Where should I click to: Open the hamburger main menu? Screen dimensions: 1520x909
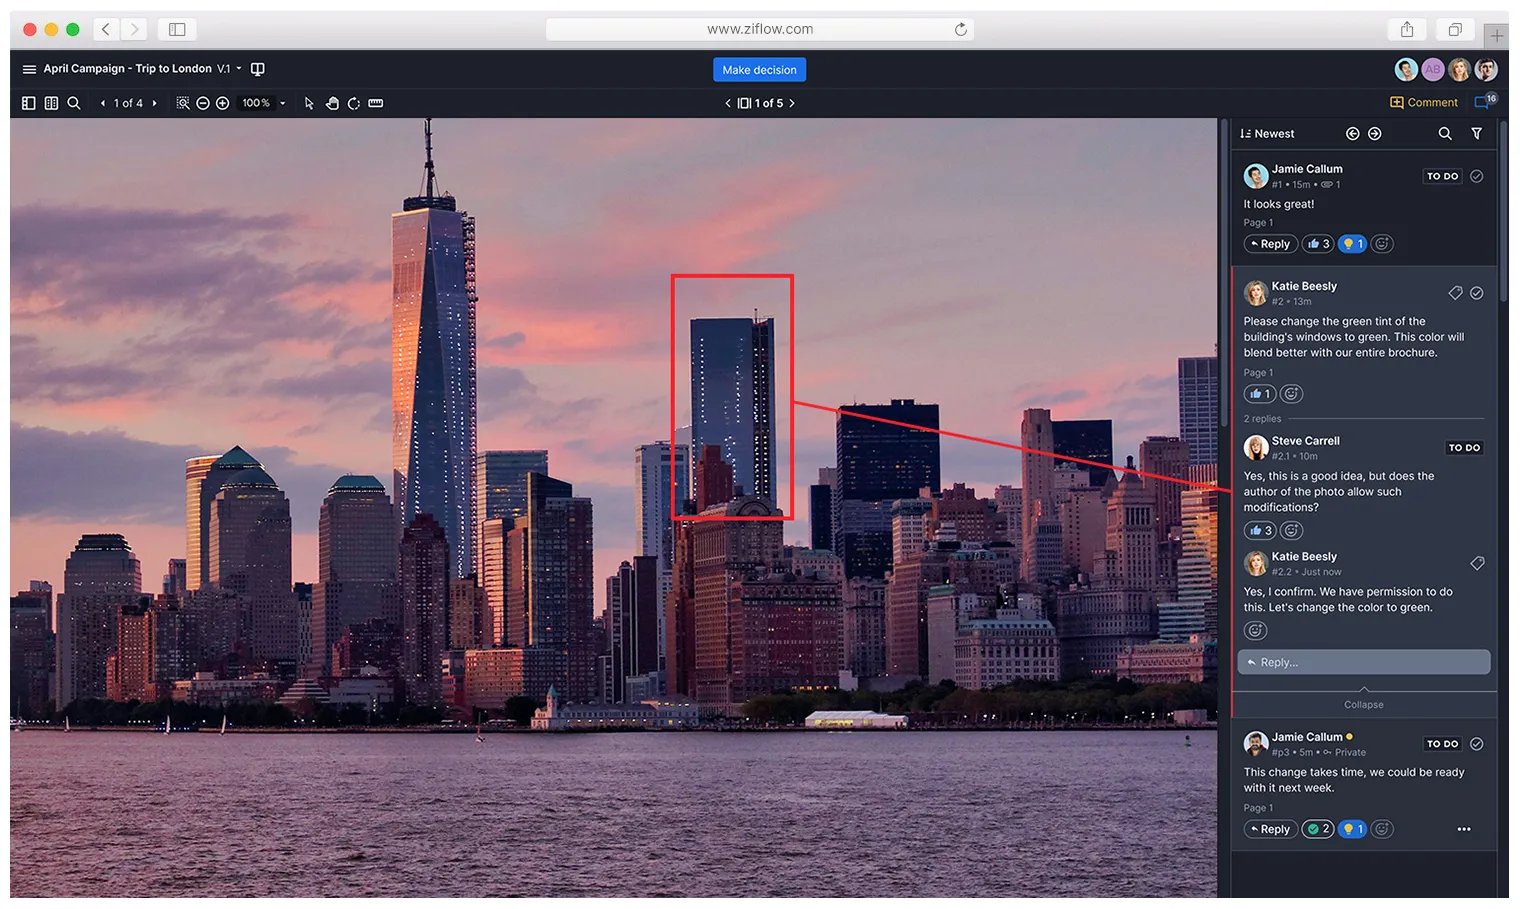[x=29, y=69]
